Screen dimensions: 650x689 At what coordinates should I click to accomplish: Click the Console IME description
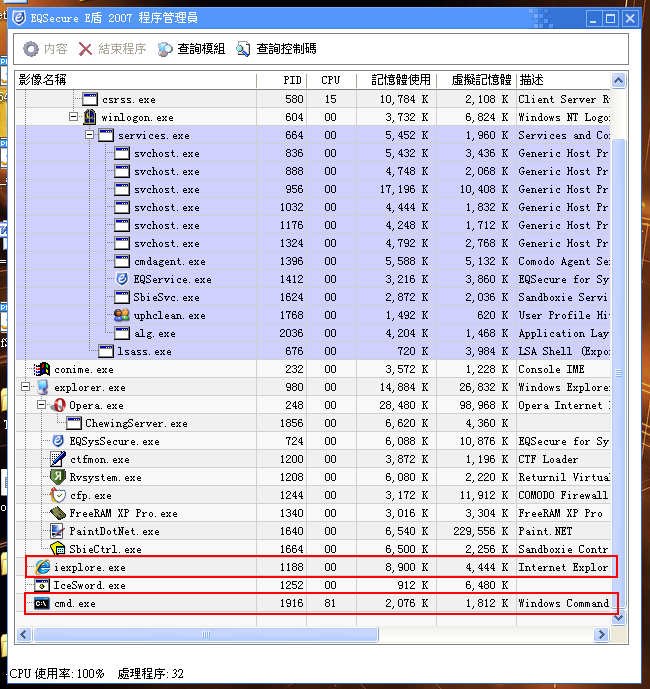click(551, 369)
